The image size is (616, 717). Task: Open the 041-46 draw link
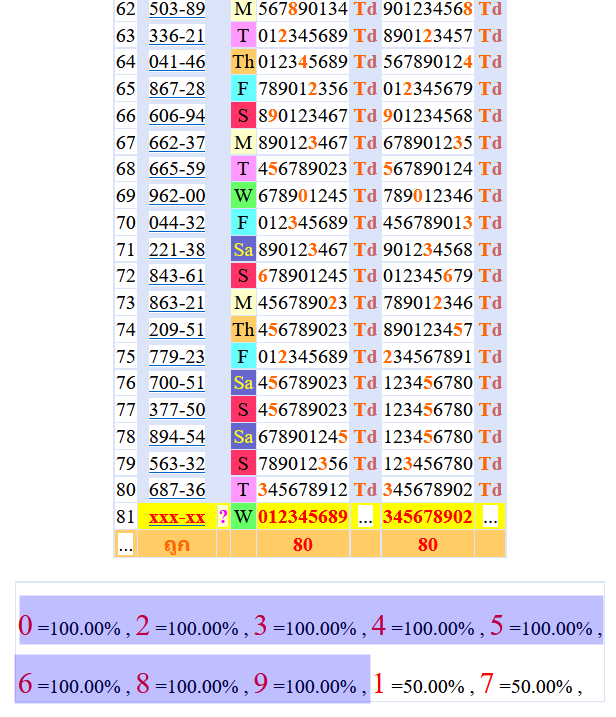click(177, 62)
